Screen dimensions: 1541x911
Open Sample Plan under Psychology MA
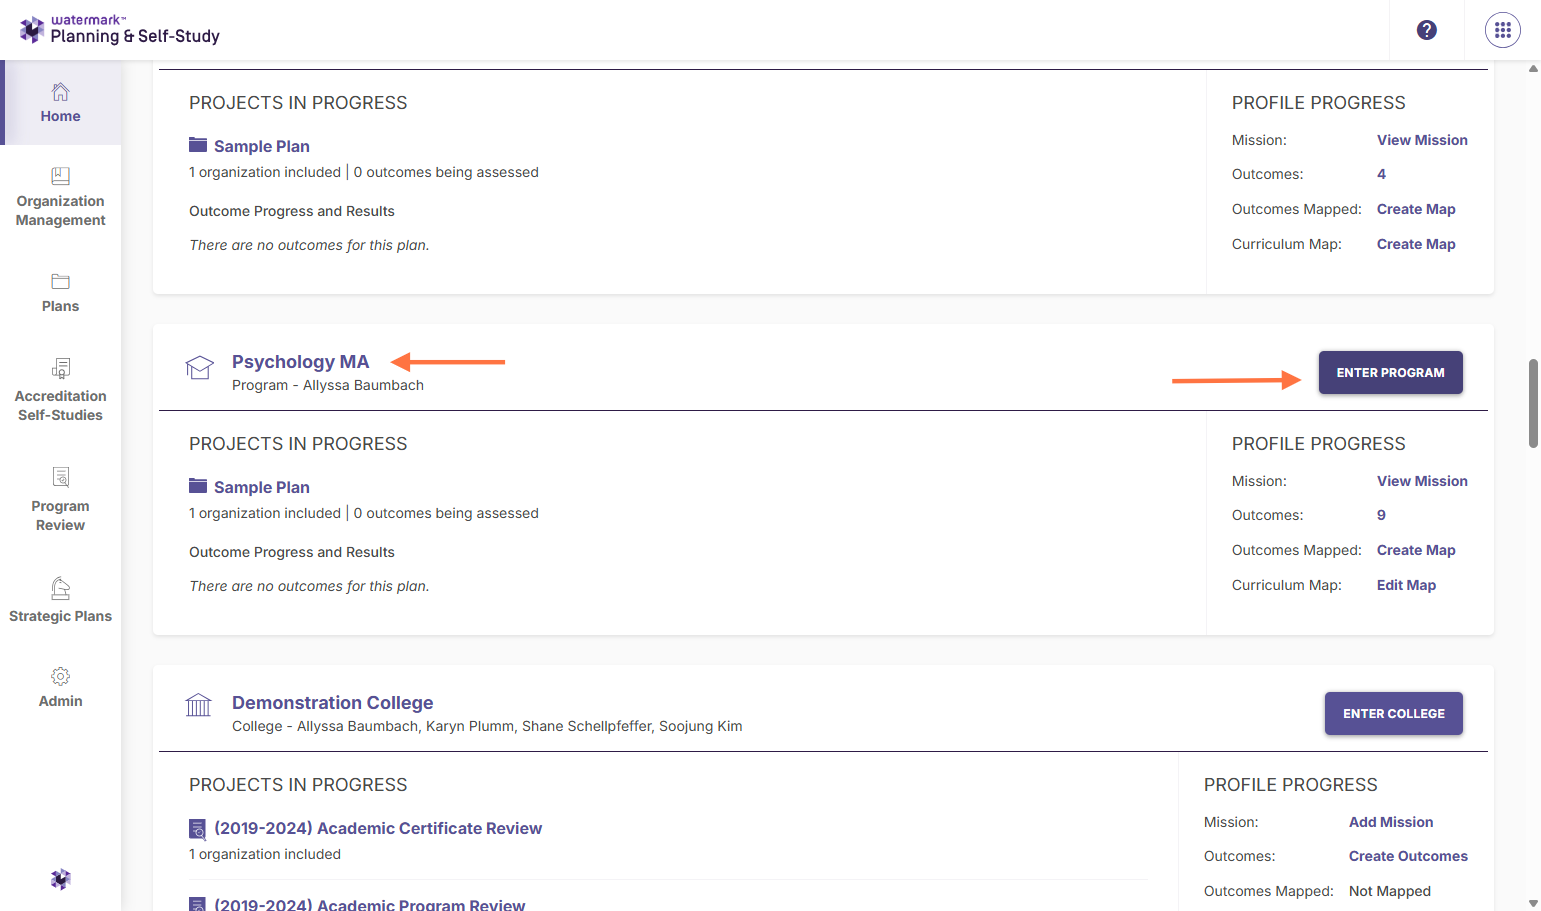(x=262, y=487)
